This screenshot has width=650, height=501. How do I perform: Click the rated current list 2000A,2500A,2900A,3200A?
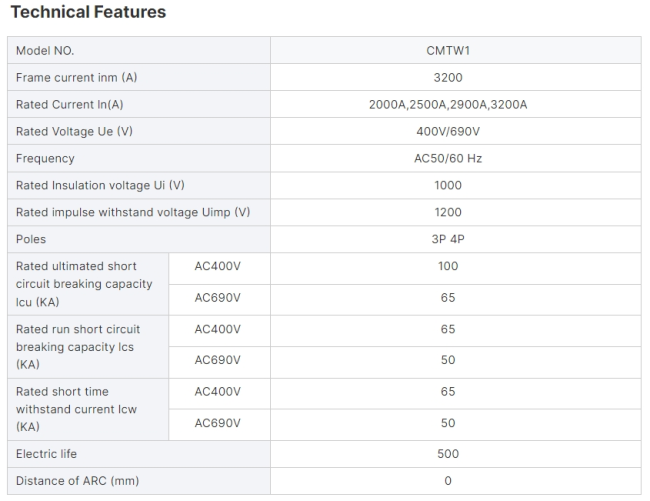pyautogui.click(x=448, y=104)
